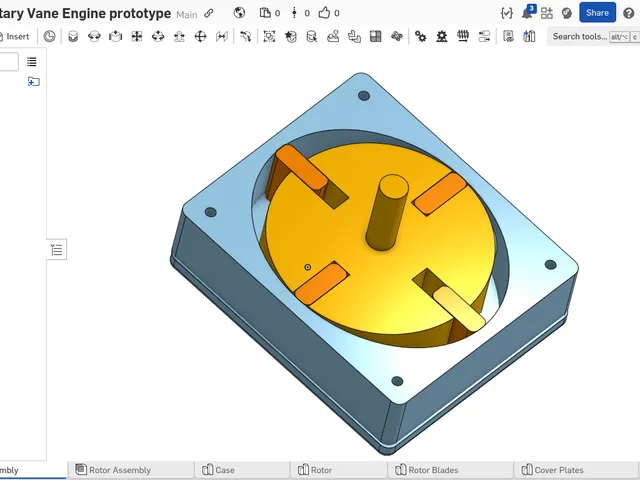Click the Insert parts button

(x=15, y=36)
